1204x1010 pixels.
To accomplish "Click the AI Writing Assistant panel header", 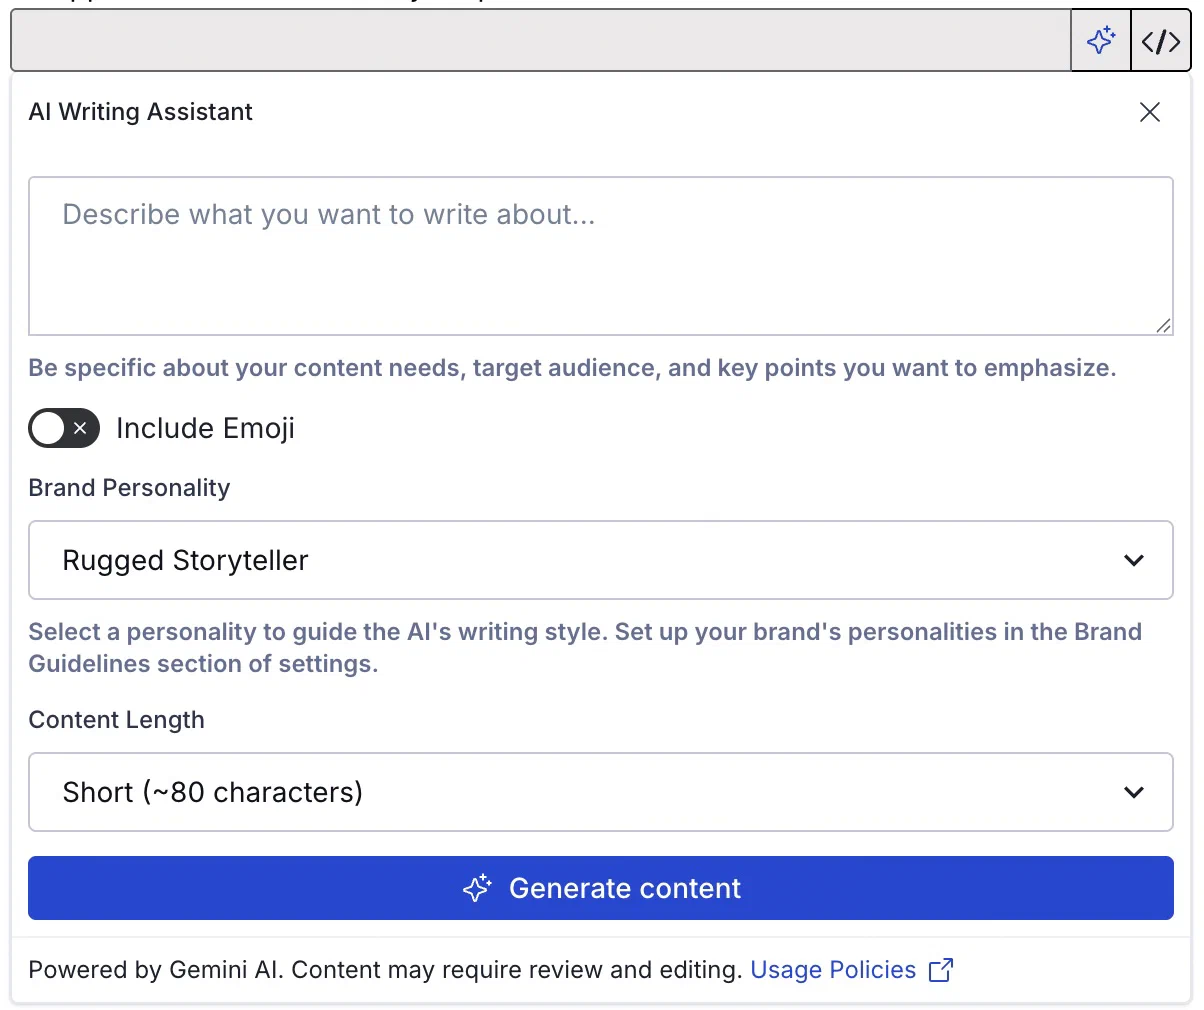I will pos(140,112).
